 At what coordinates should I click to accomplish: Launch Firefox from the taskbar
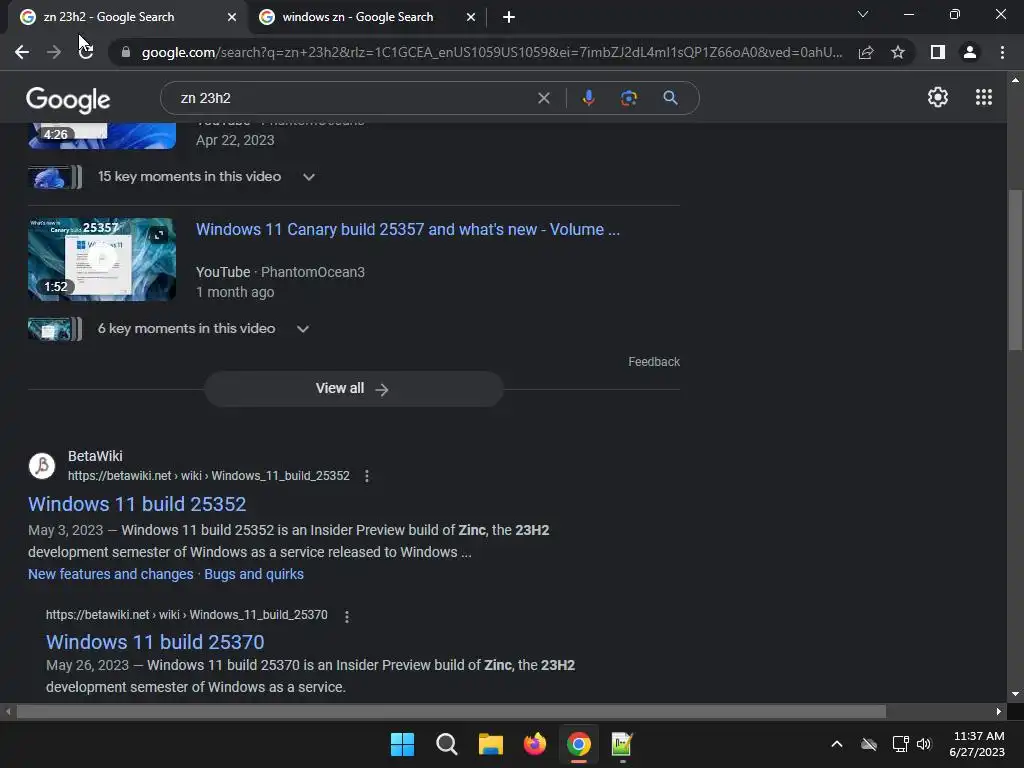click(x=534, y=744)
